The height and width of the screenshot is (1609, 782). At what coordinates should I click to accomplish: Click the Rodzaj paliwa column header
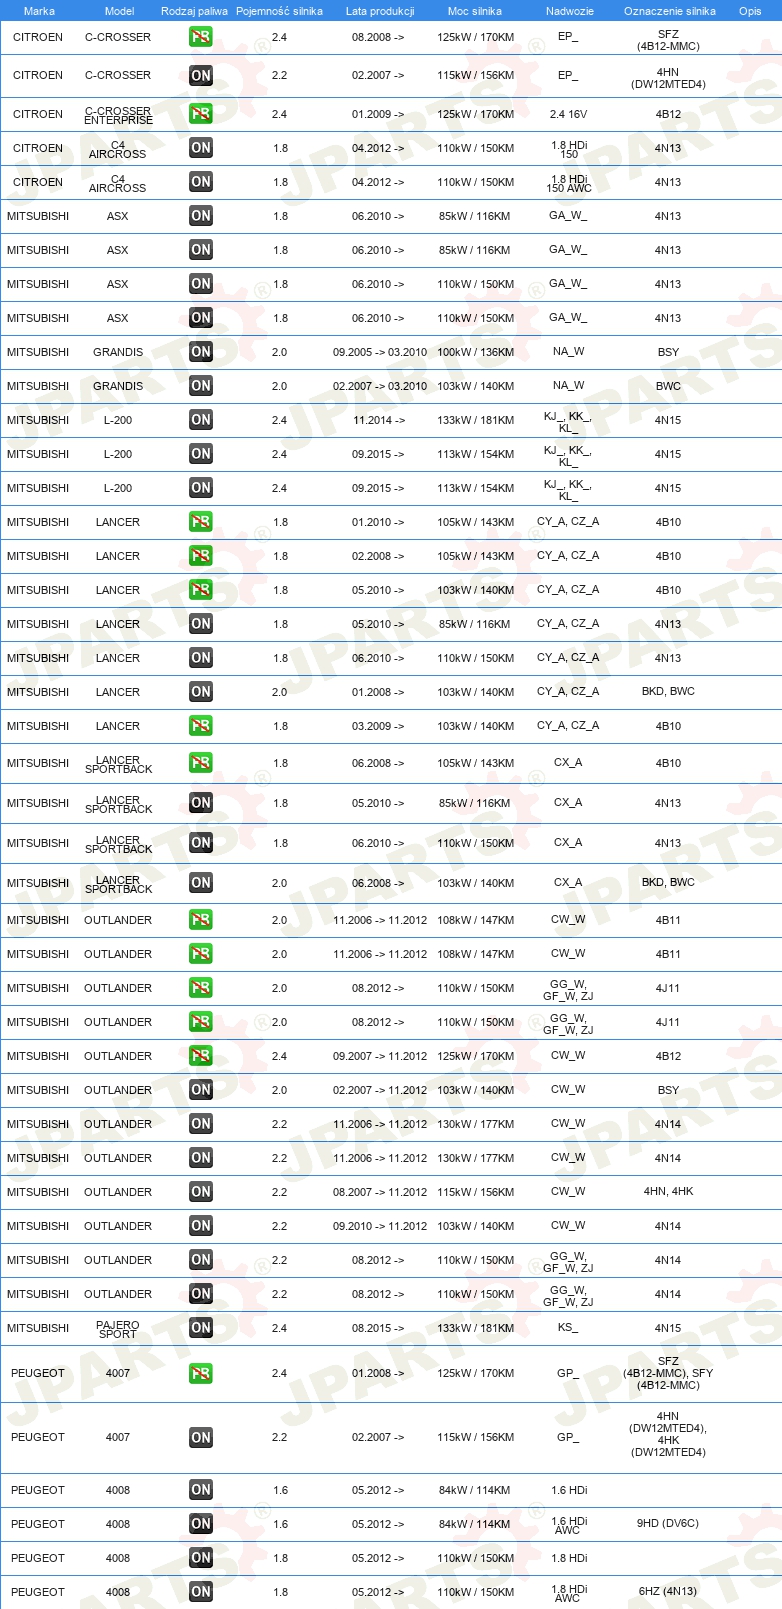[x=194, y=11]
